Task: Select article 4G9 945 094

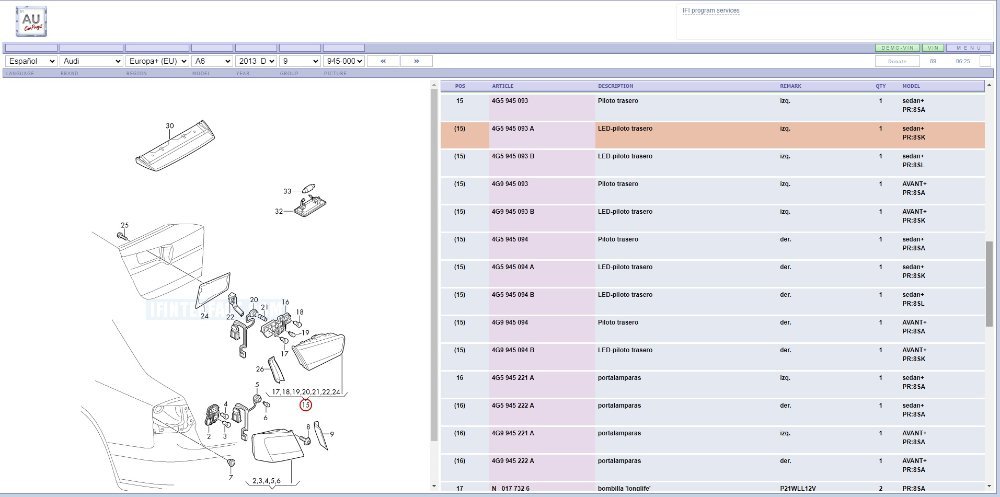Action: (510, 323)
